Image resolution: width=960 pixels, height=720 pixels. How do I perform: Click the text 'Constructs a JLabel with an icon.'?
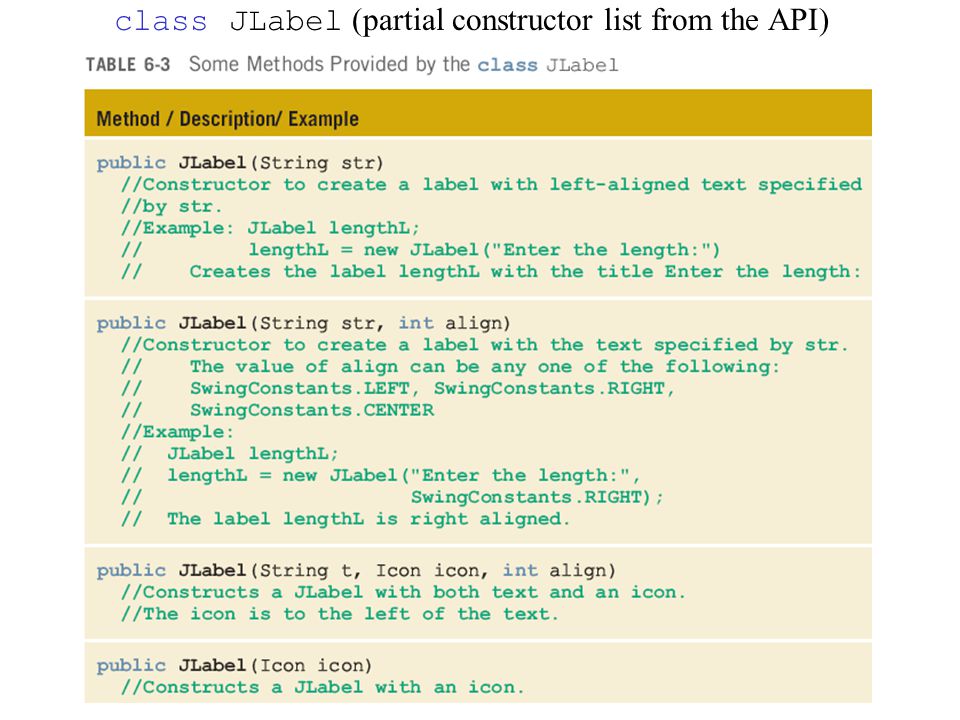tap(333, 688)
